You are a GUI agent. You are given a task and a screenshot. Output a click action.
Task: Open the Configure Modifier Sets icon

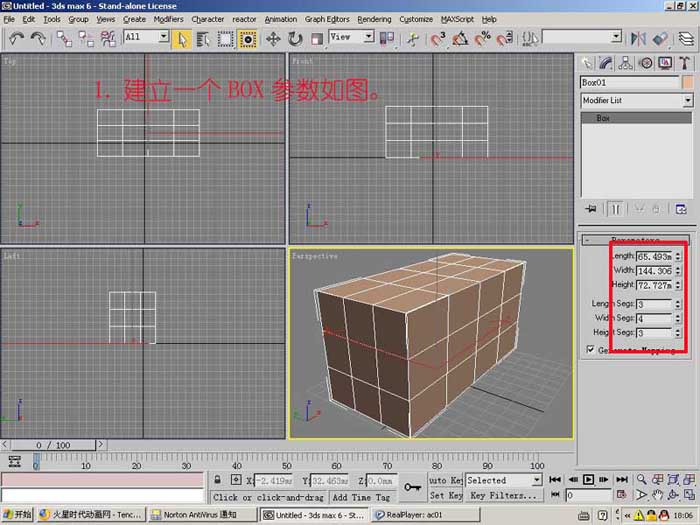[x=681, y=209]
